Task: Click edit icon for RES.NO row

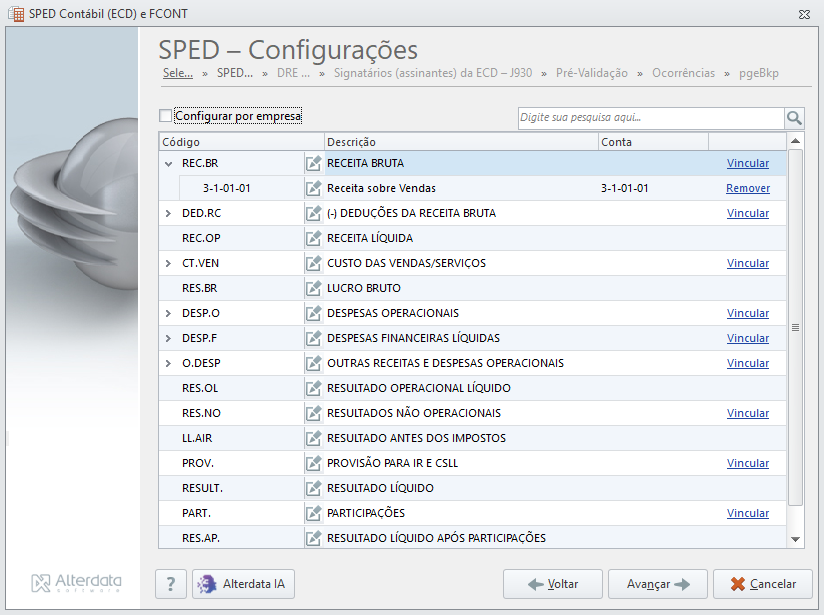Action: pos(313,413)
